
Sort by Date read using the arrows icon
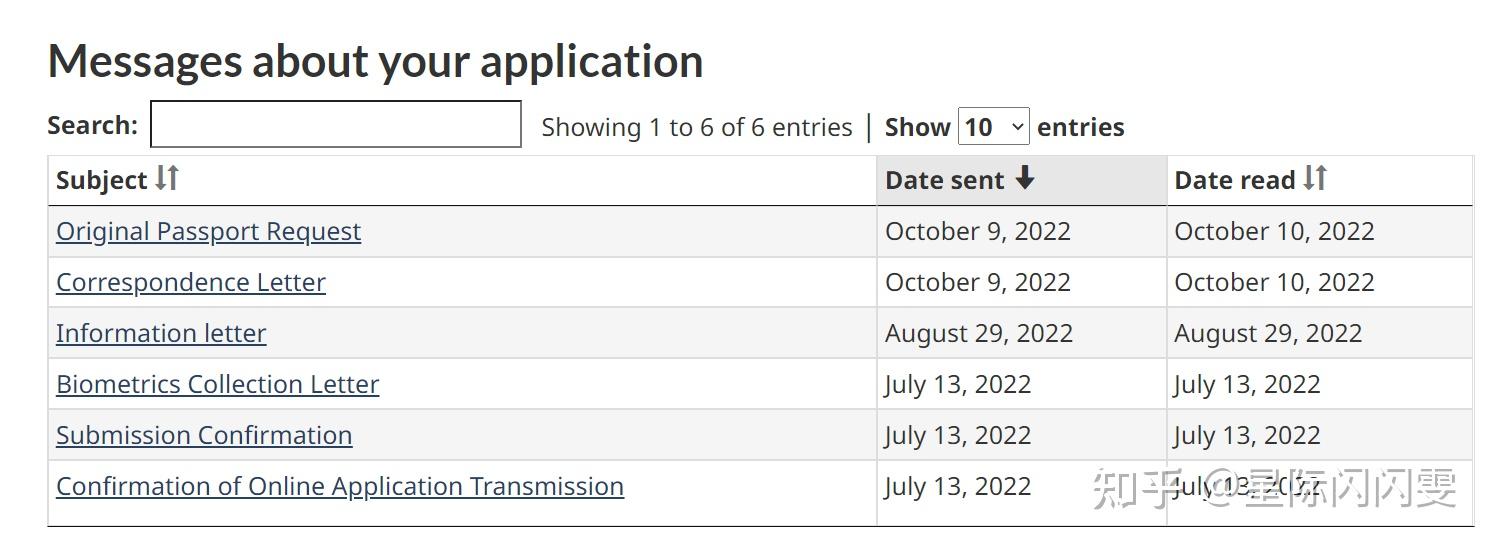1315,178
